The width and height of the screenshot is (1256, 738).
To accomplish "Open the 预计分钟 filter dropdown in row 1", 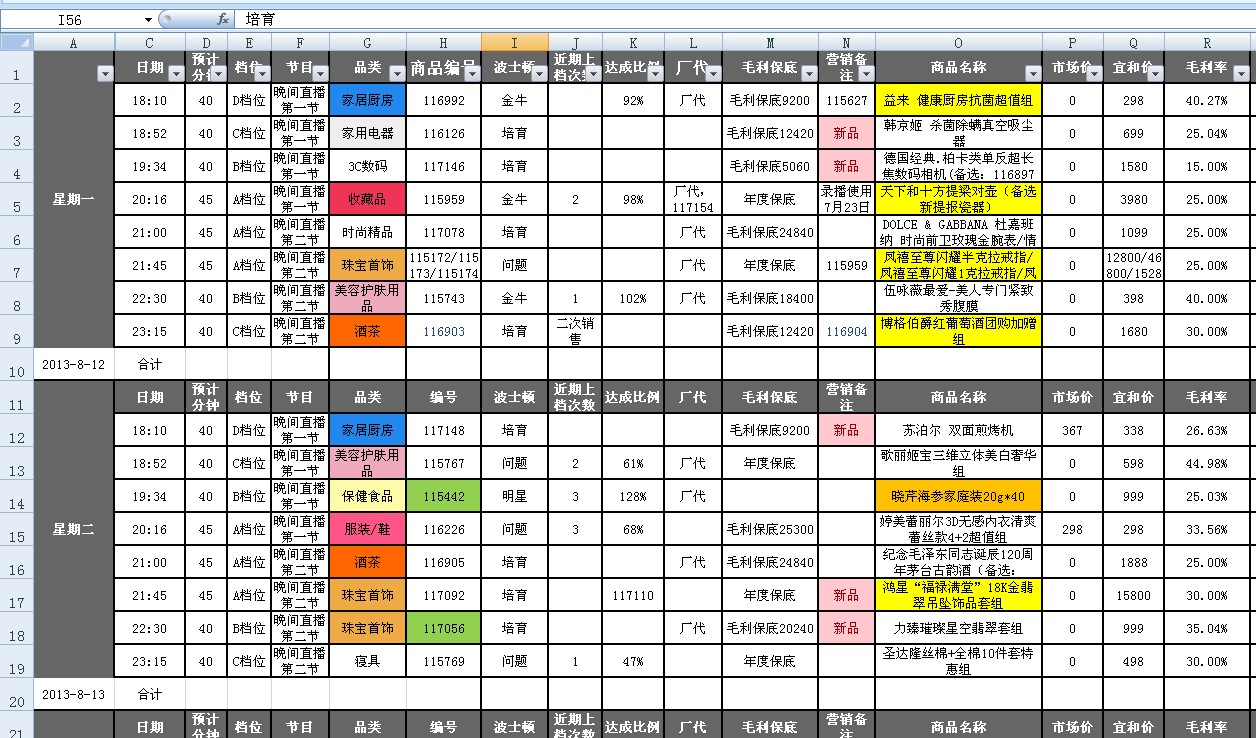I will click(217, 74).
